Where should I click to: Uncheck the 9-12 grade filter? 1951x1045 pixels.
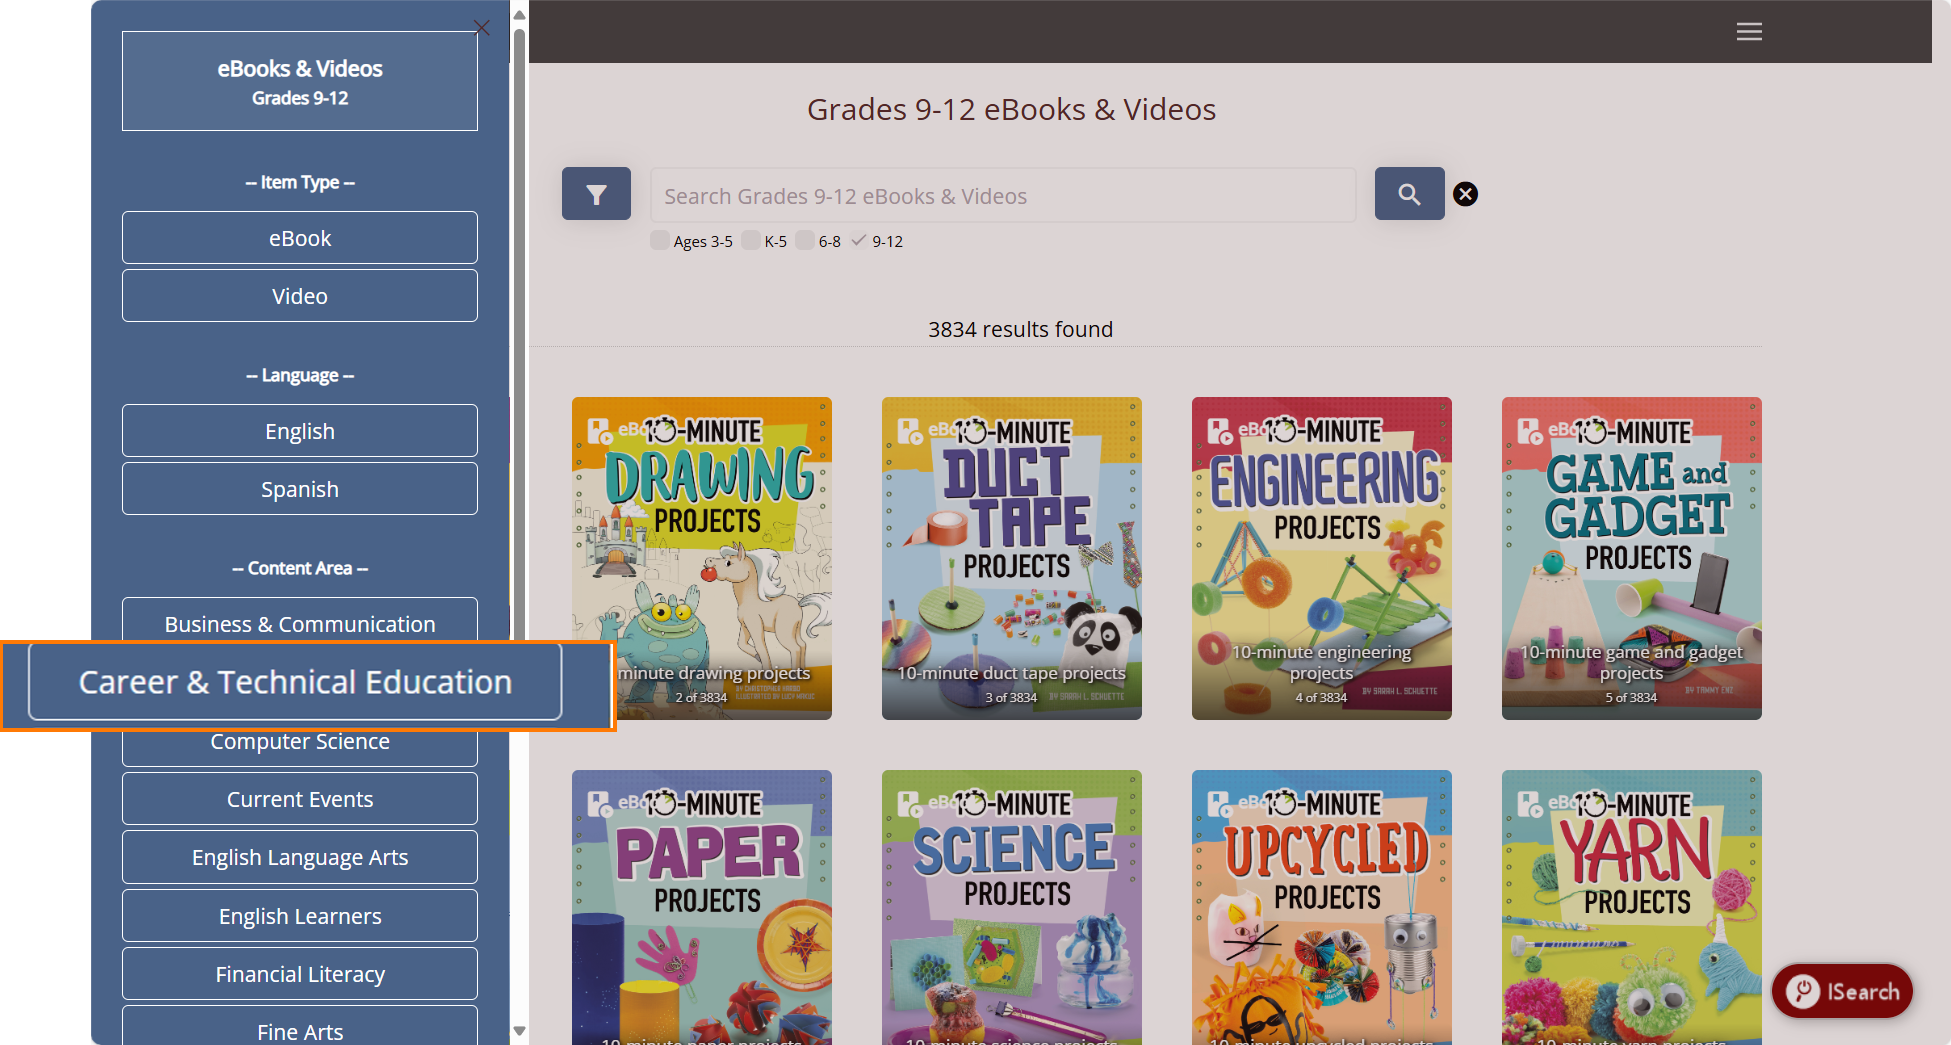[859, 240]
